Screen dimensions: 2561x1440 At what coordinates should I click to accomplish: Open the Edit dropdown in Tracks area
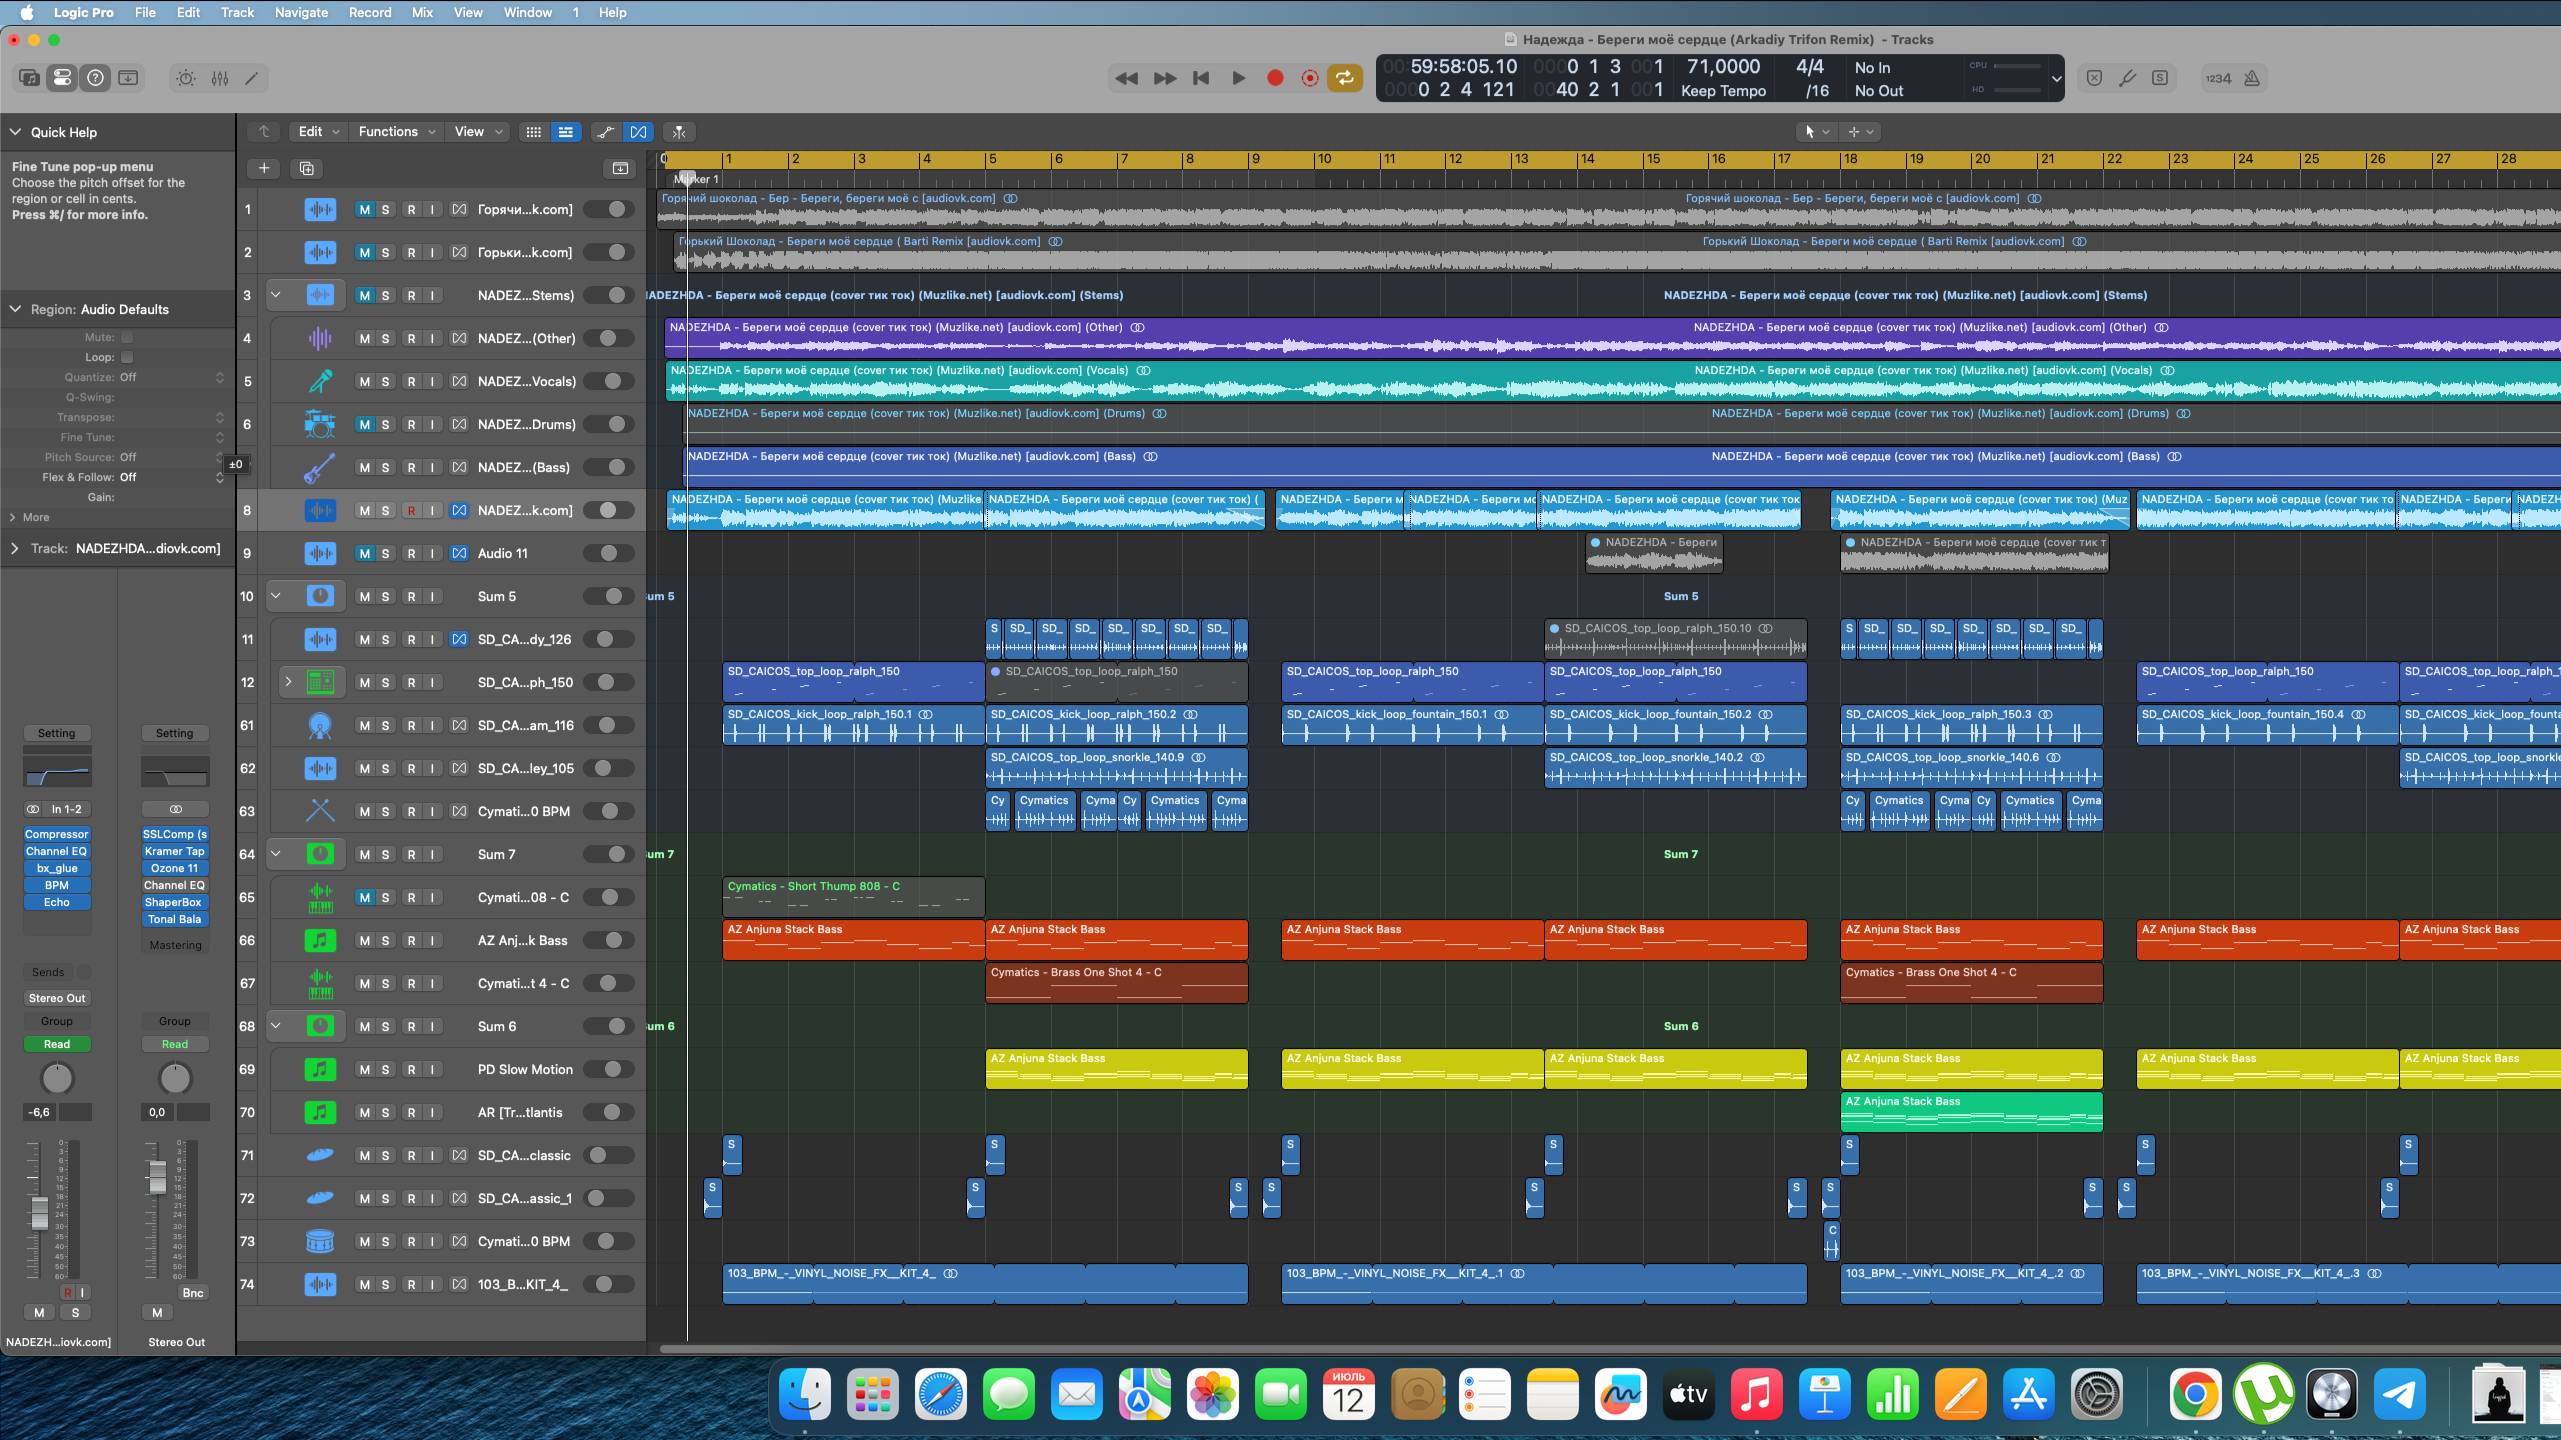click(318, 132)
